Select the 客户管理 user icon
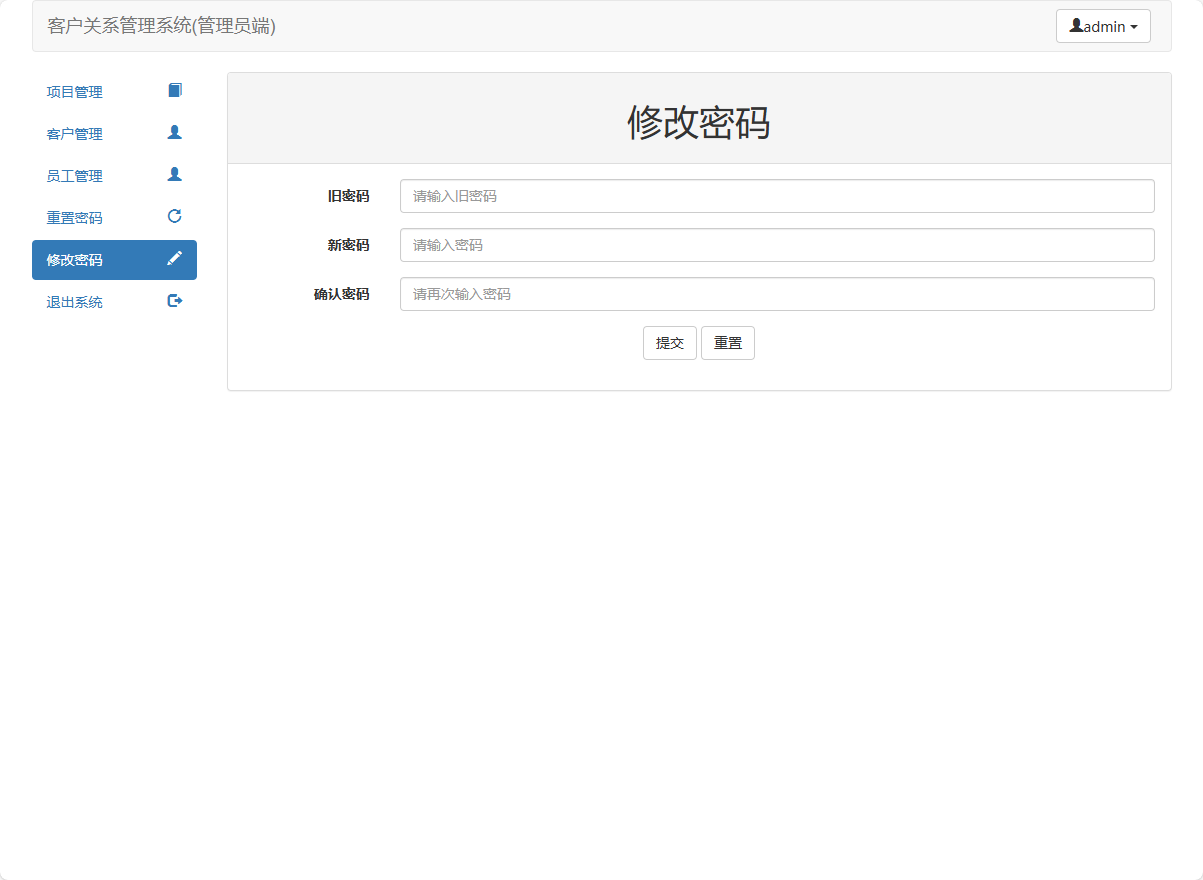 [x=174, y=131]
